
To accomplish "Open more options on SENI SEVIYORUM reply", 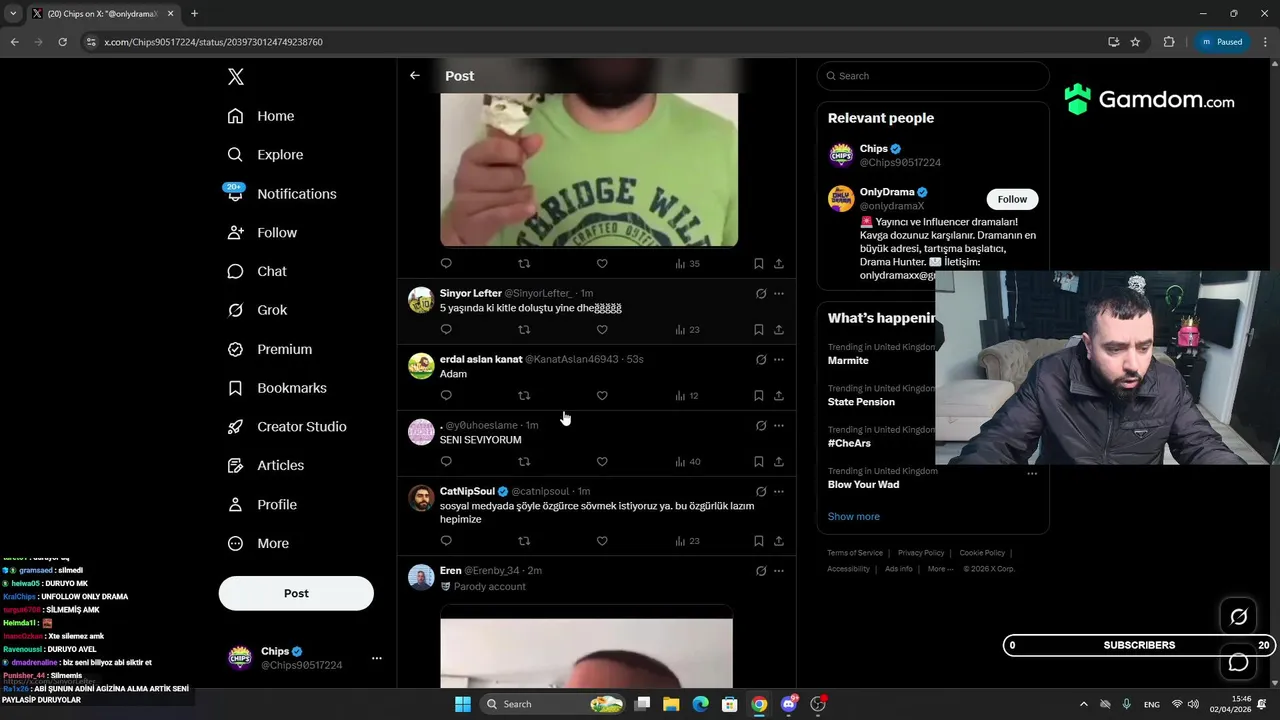I will pos(779,426).
